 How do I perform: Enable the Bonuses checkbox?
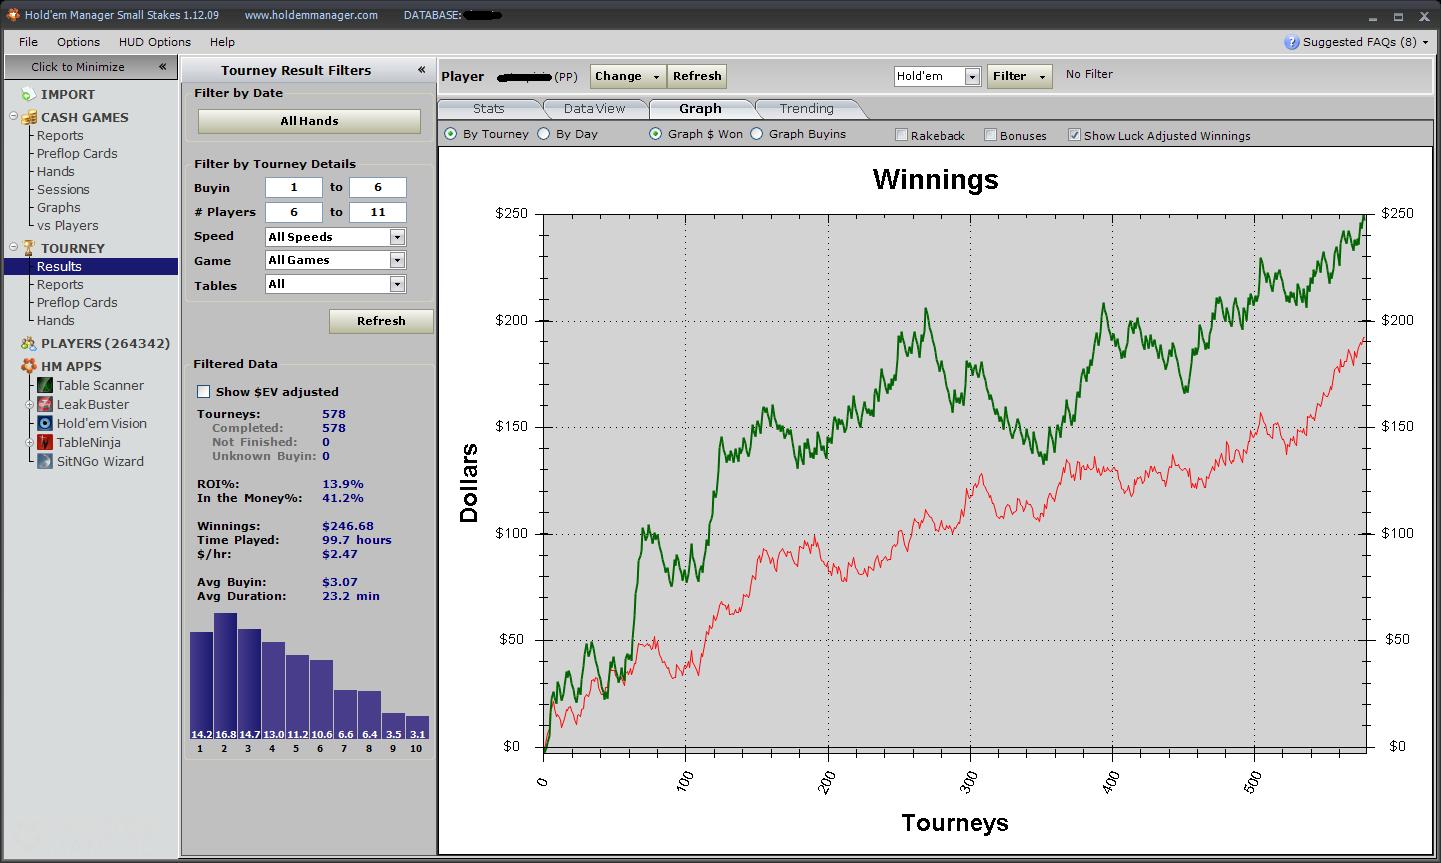(990, 135)
